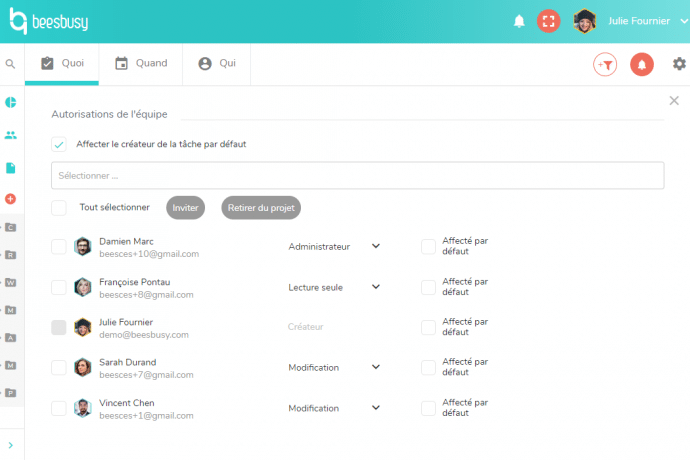Open Françoise Pontau's Lecture seule role dropdown
This screenshot has width=690, height=460.
(334, 287)
